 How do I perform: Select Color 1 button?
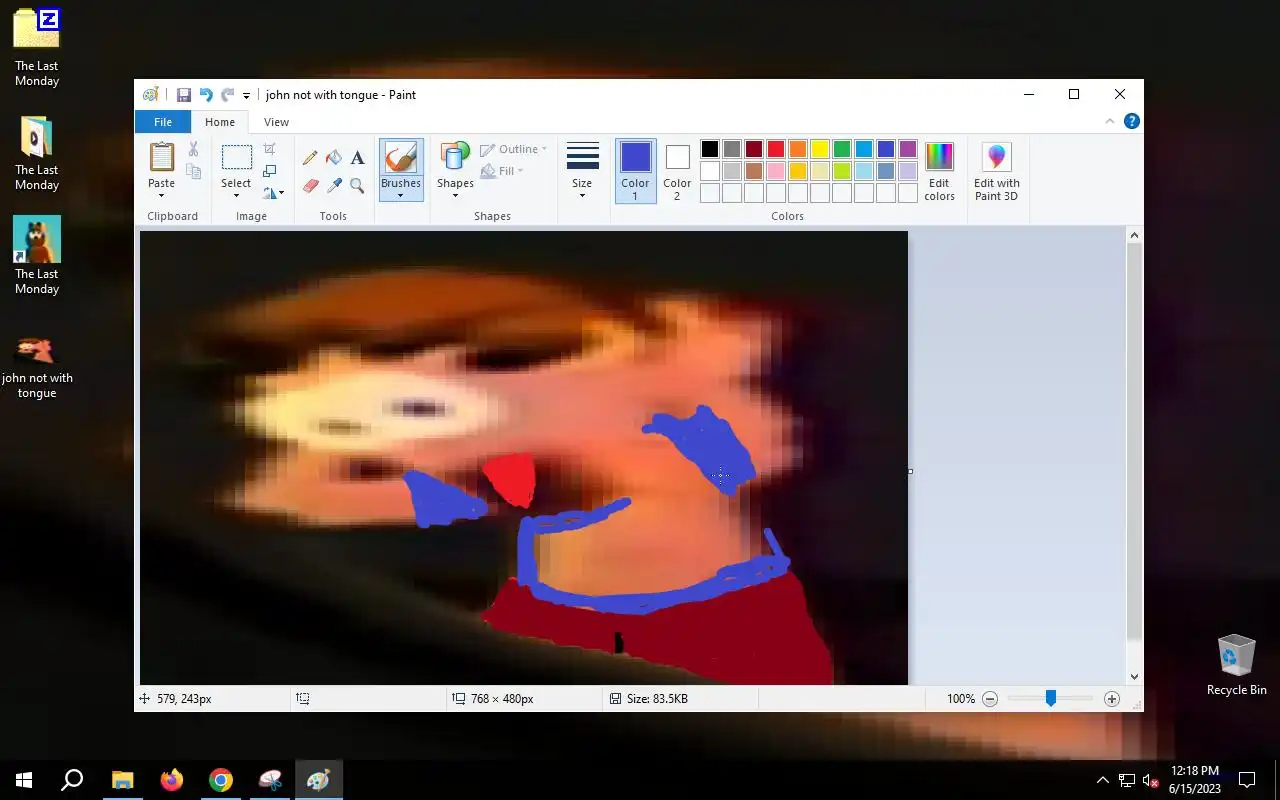[635, 171]
